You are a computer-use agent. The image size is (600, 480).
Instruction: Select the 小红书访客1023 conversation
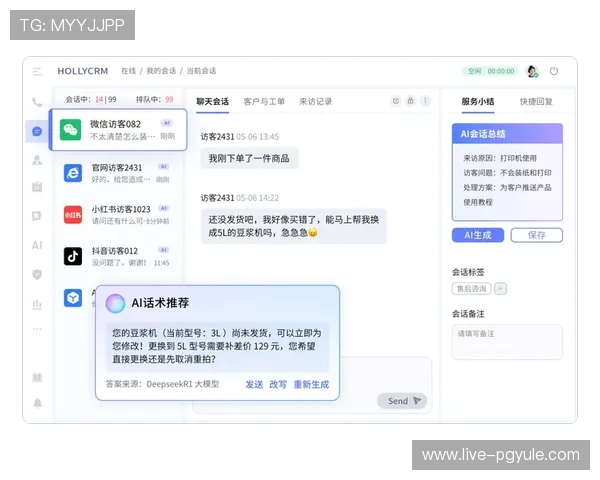(118, 215)
